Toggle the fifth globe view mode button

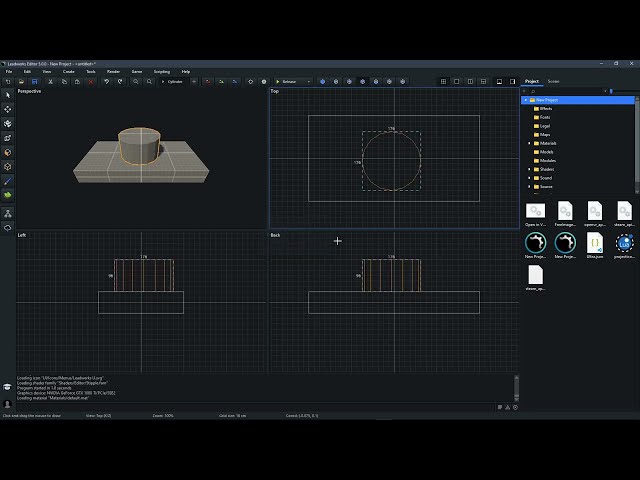point(376,82)
